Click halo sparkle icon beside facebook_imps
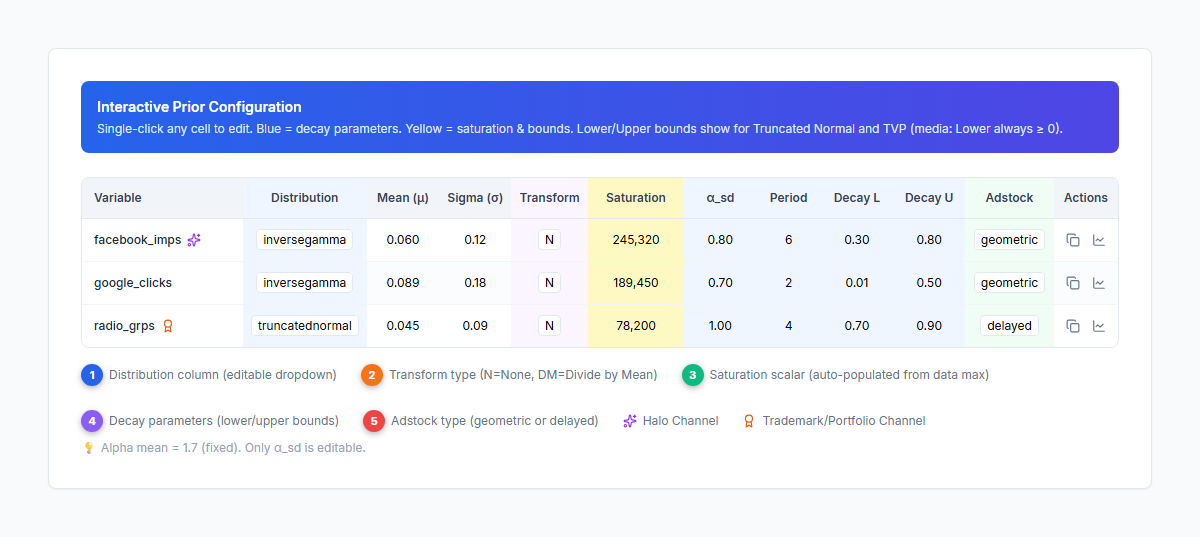This screenshot has width=1200, height=537. point(194,240)
